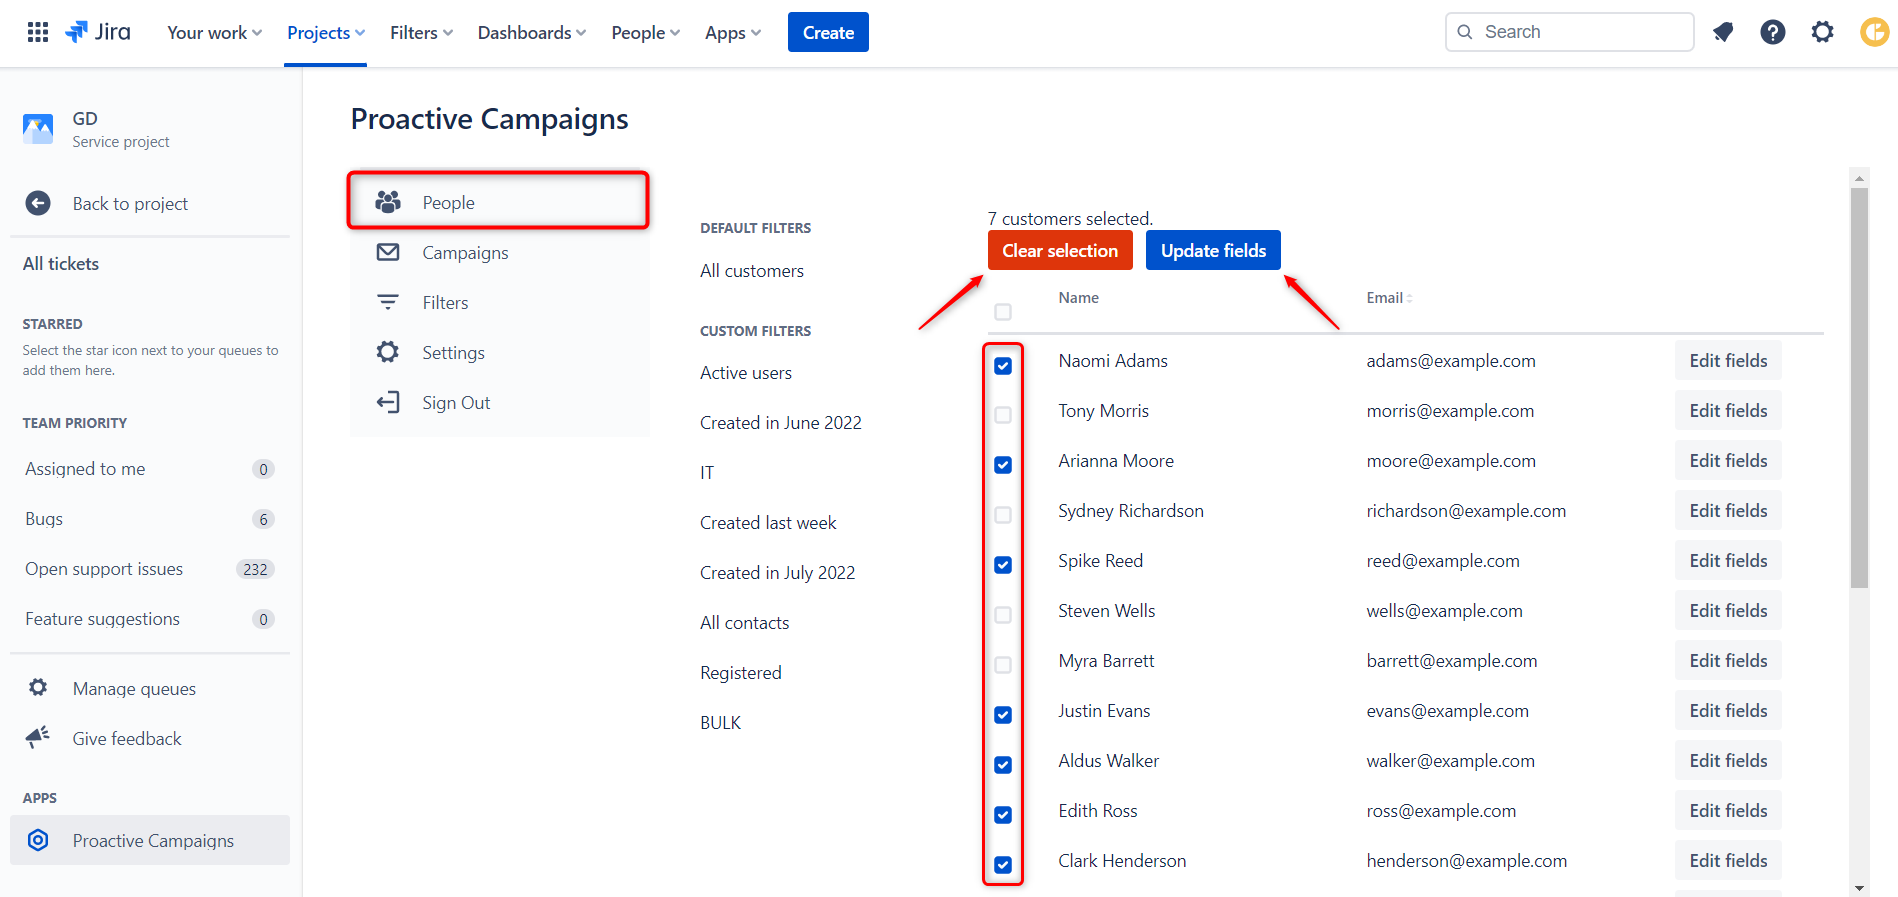Click the scrollbar up arrow
The image size is (1898, 897).
point(1859,178)
